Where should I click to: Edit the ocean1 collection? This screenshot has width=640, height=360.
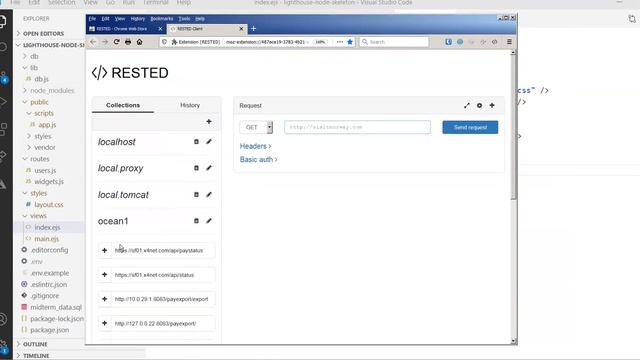[x=209, y=221]
